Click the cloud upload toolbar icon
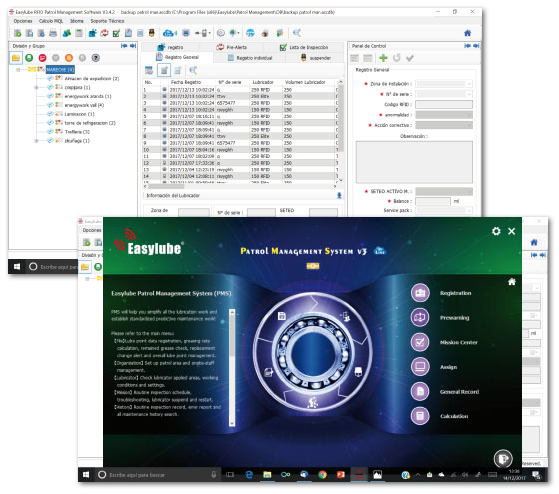559x494 pixels. pyautogui.click(x=169, y=33)
